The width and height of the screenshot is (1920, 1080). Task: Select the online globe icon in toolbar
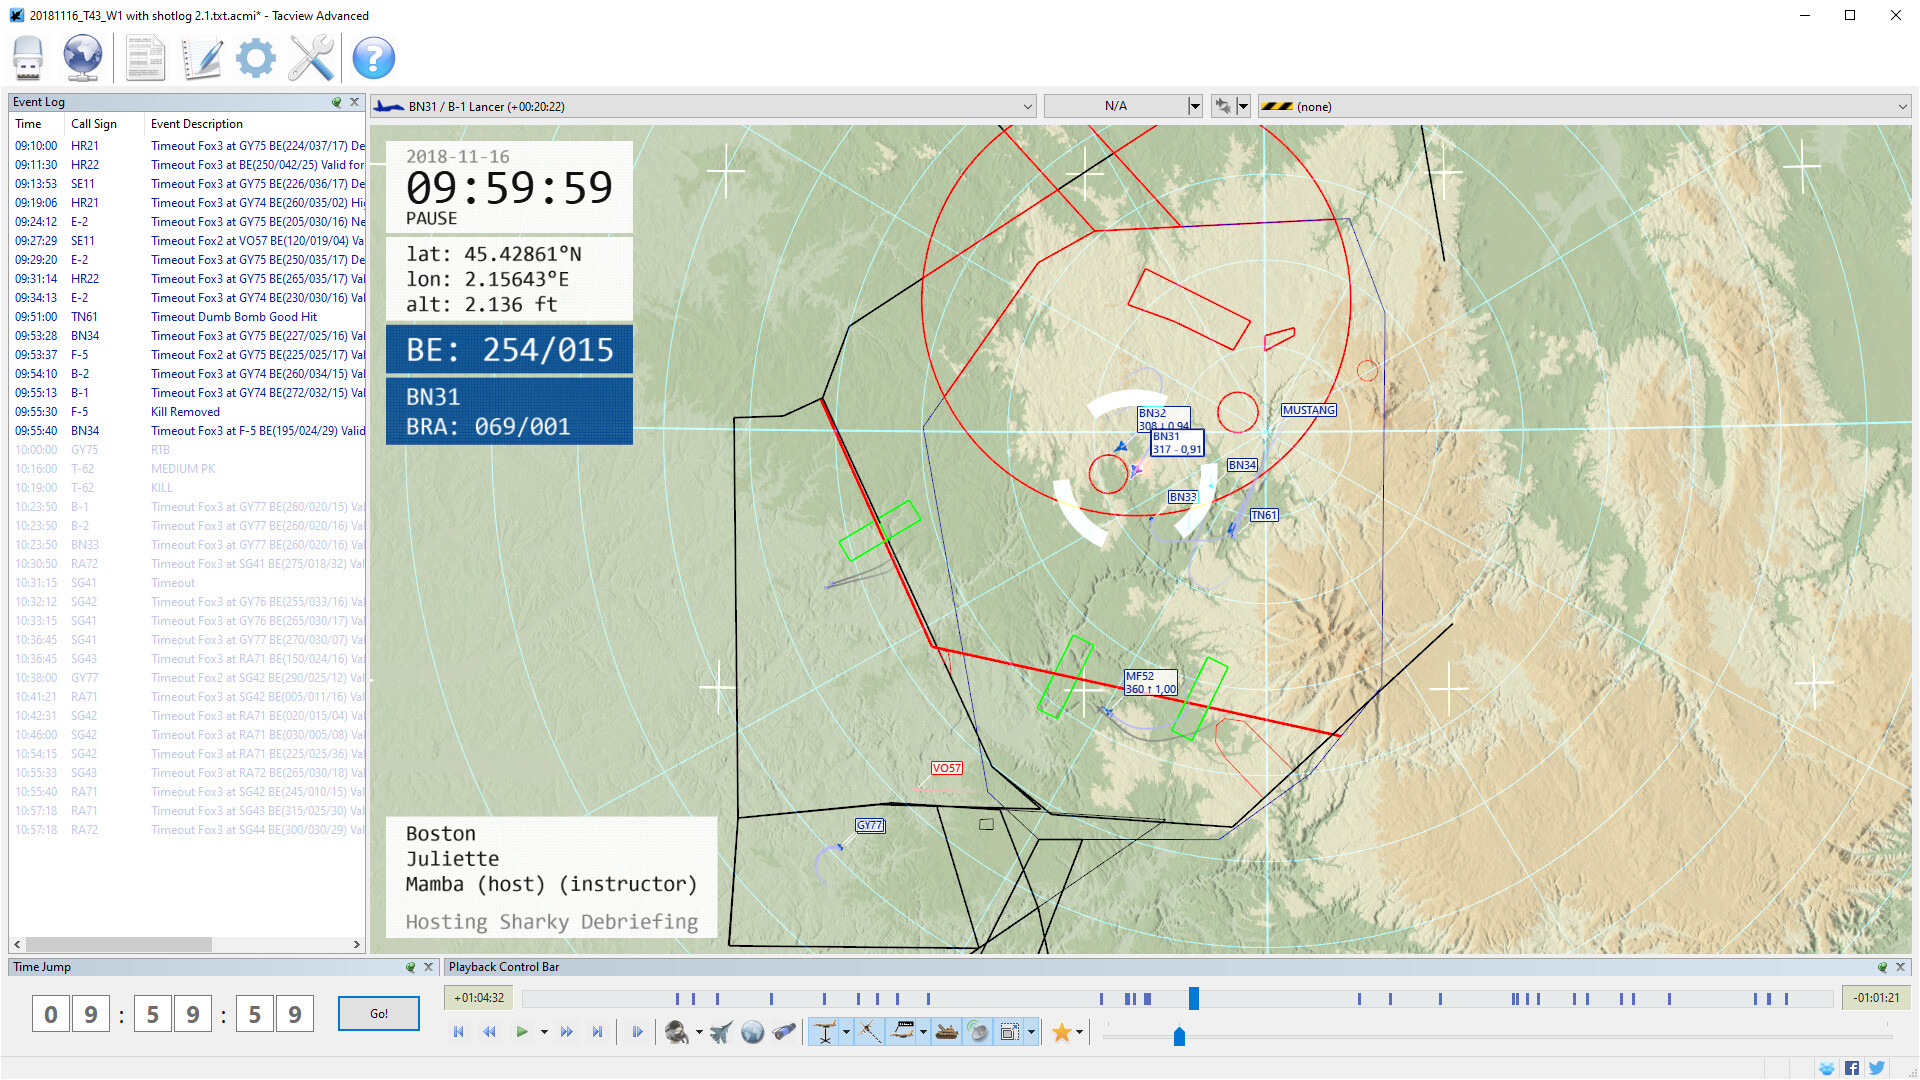82,57
